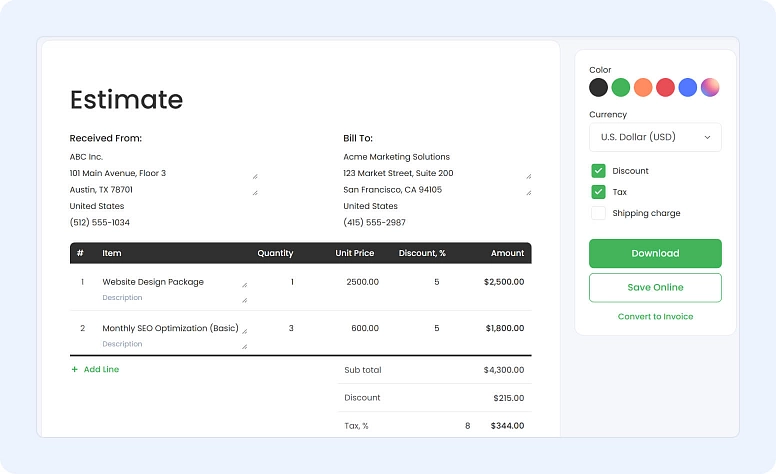The image size is (776, 474).
Task: Click the plus icon beside Add Line
Action: pos(74,370)
